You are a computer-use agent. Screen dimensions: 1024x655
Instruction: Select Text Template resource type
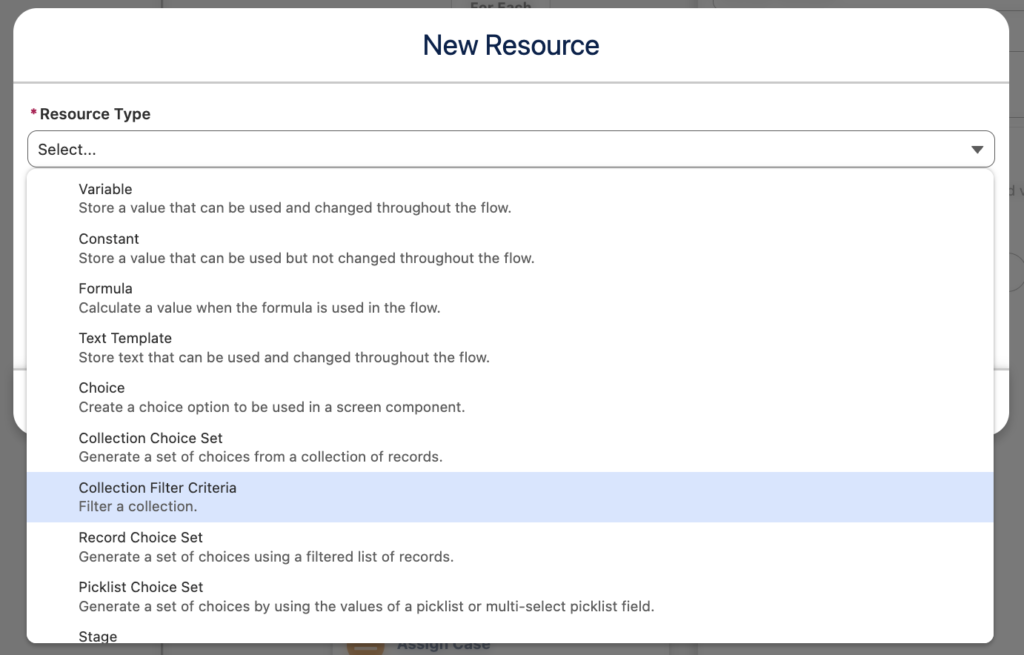510,347
